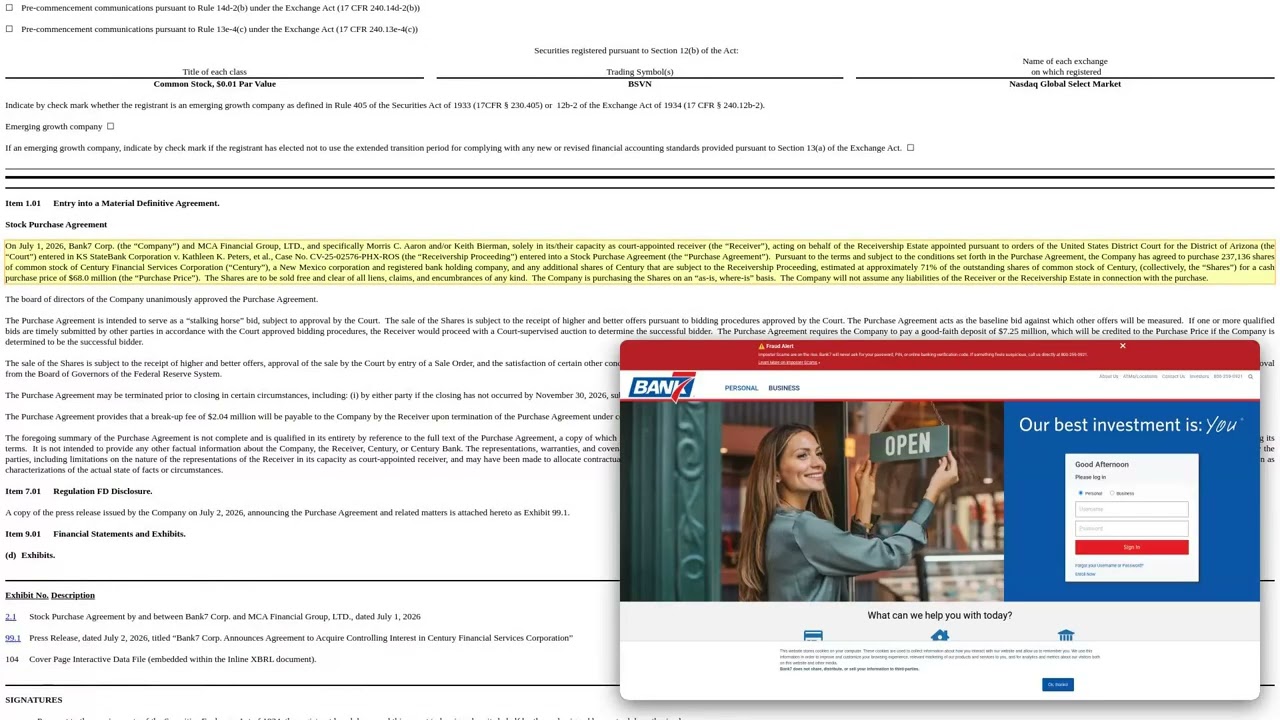Click 'Our best investment is: You' headline

(x=1131, y=425)
